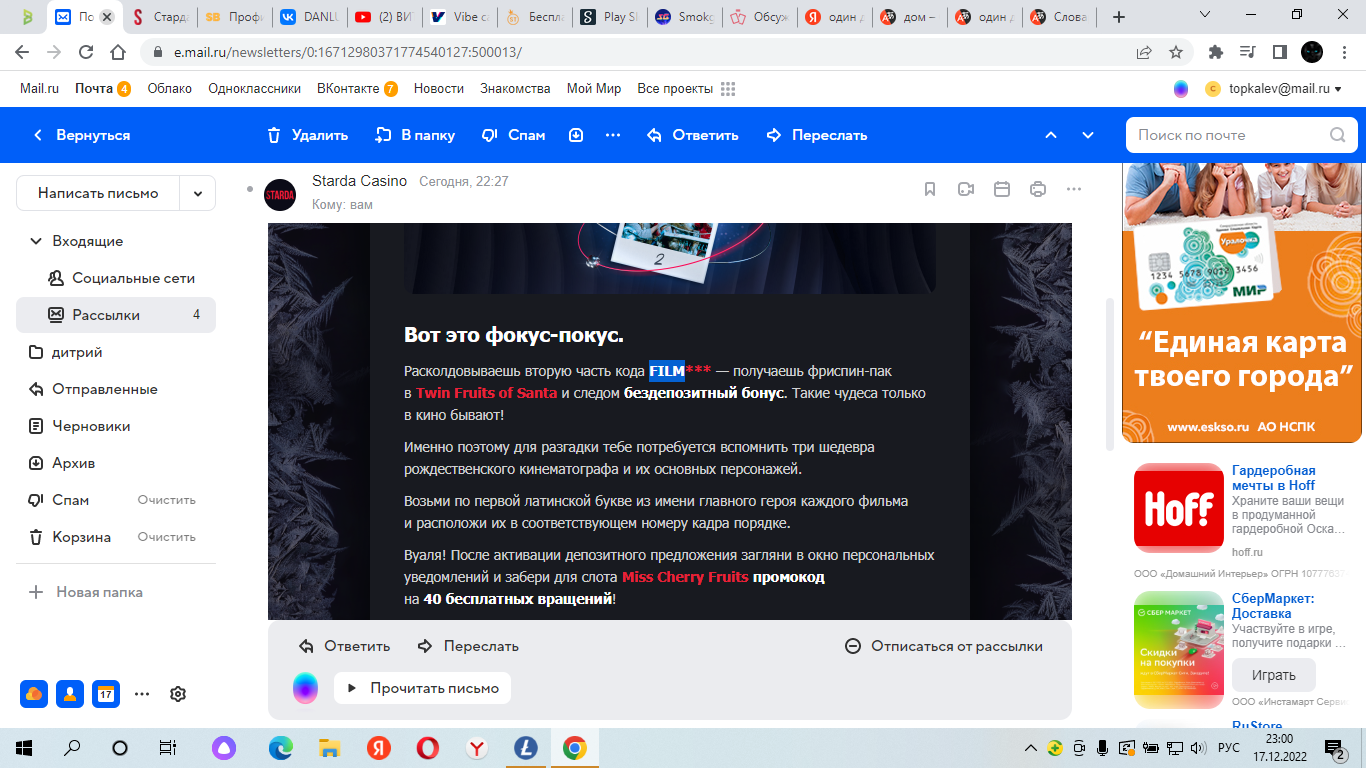
Task: Expand the compose options dropdown arrow
Action: pos(198,193)
